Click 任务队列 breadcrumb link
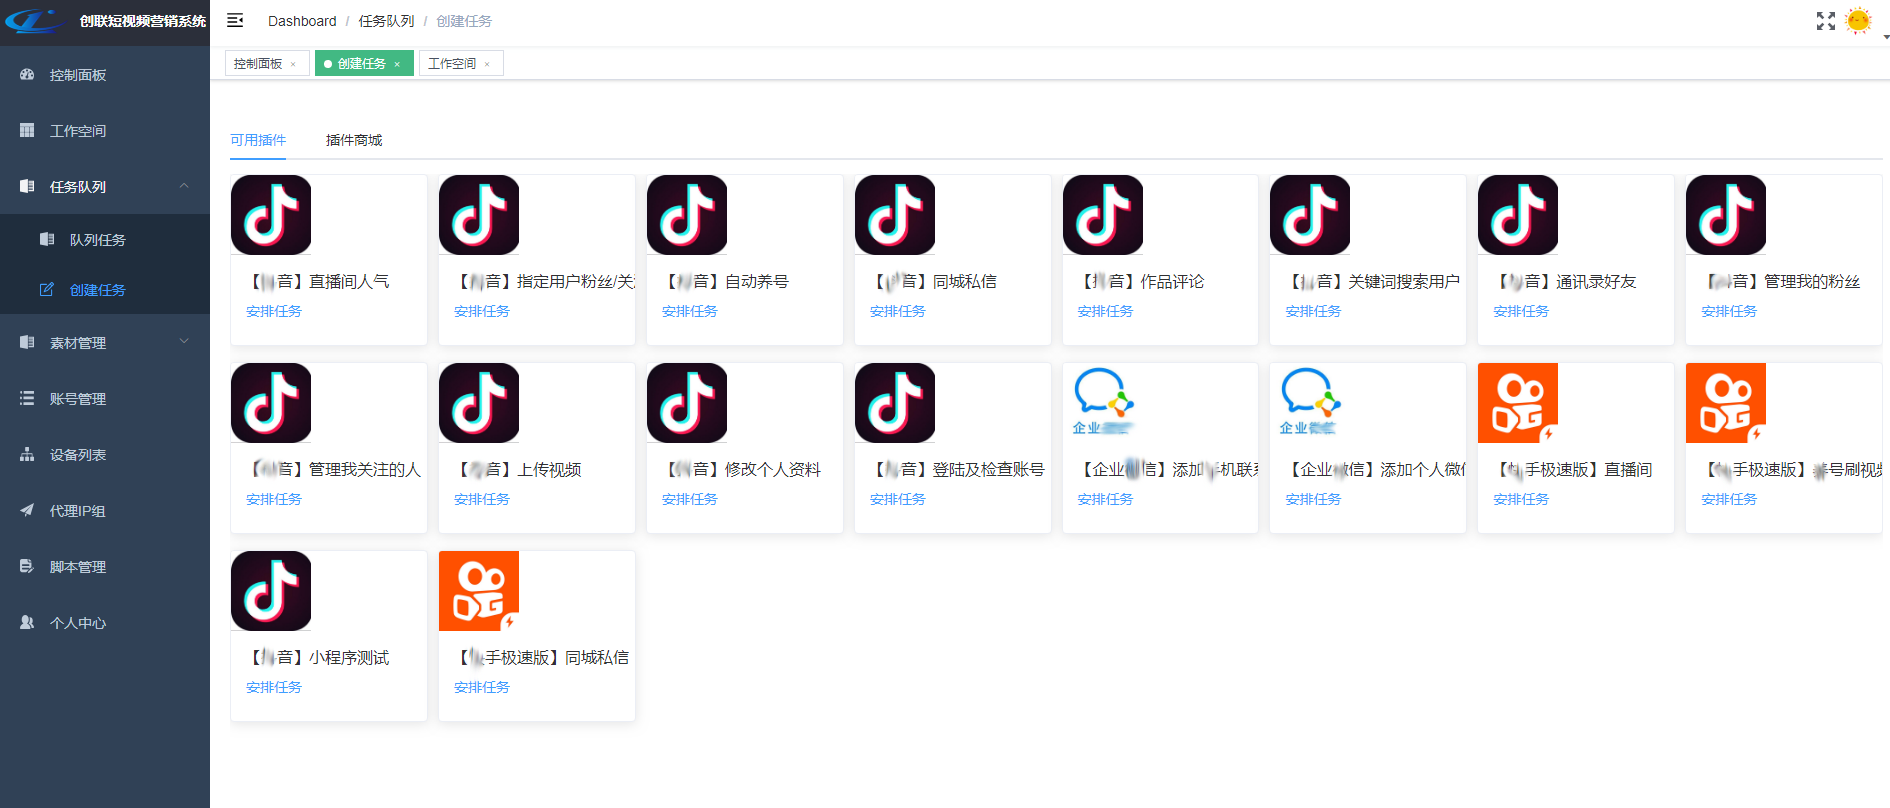 point(386,21)
